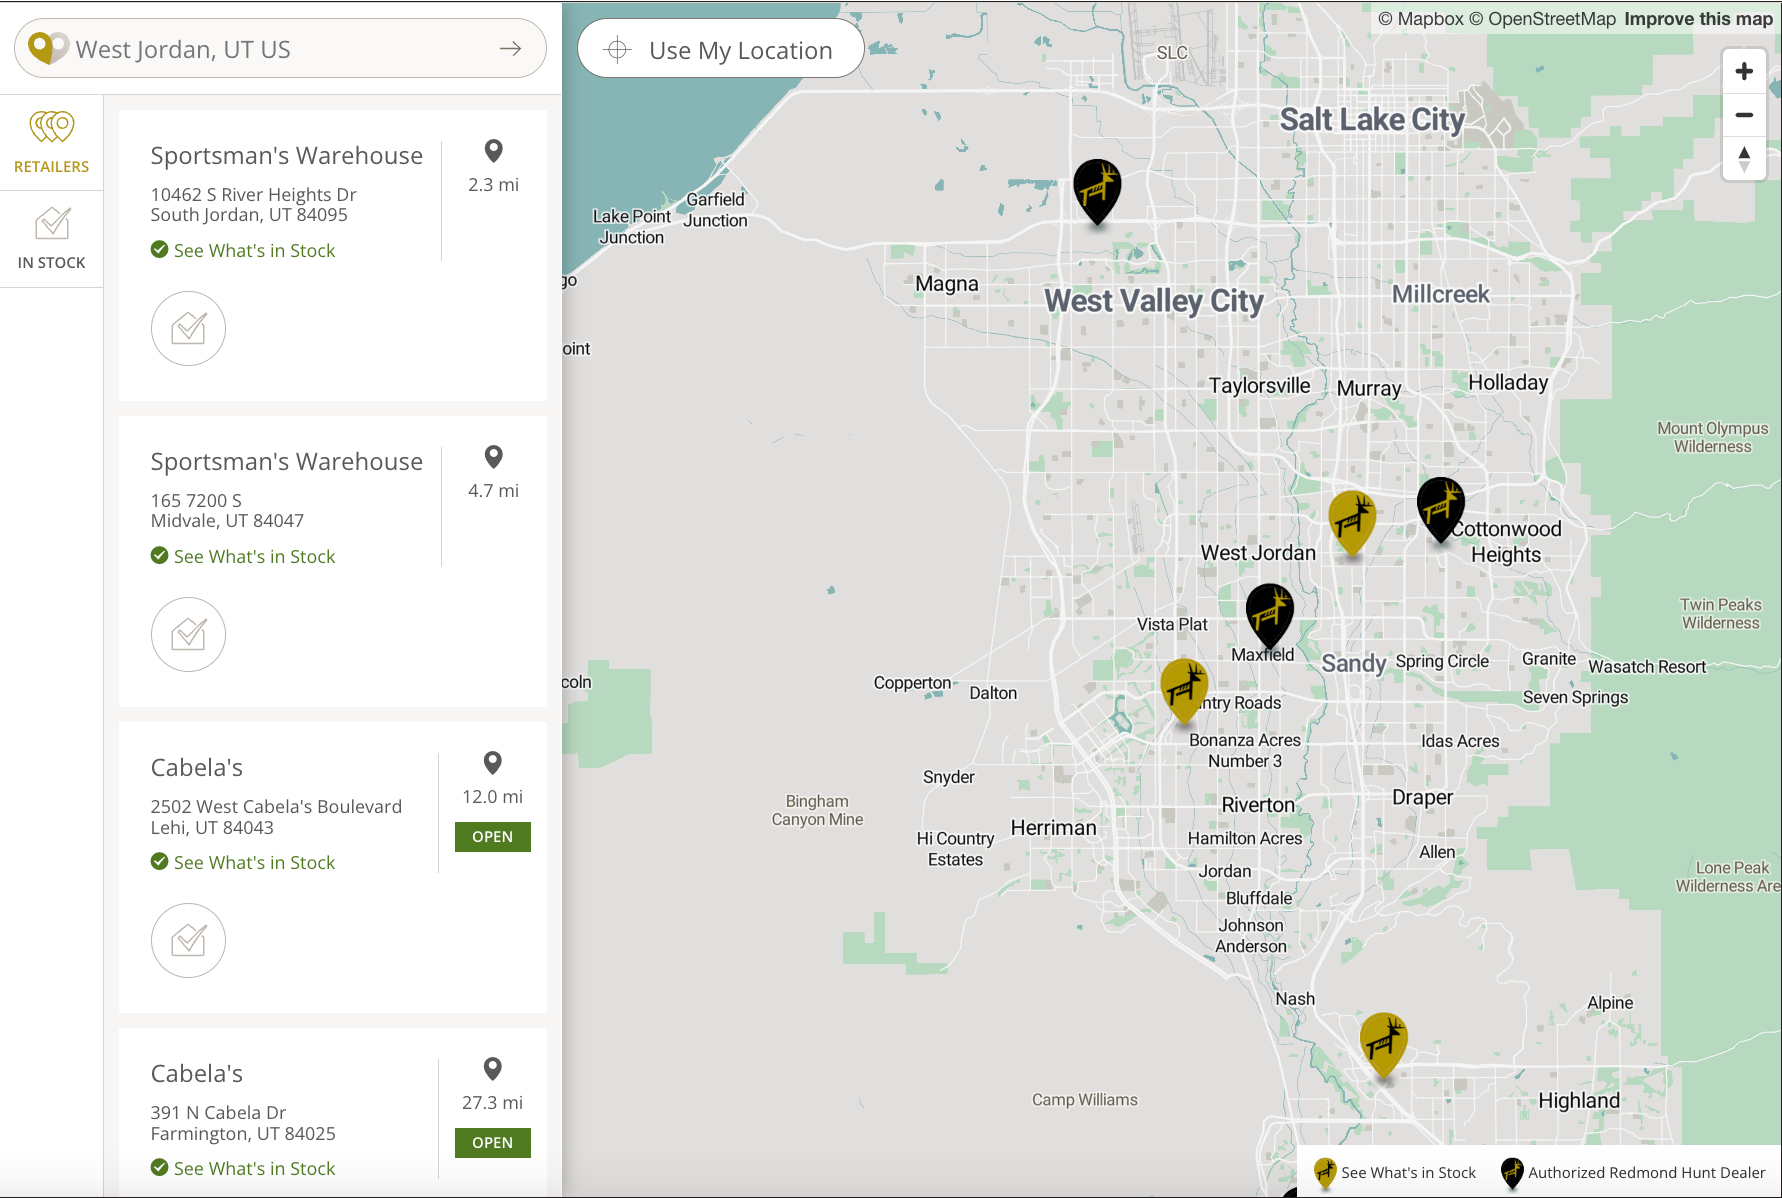Viewport: 1782px width, 1198px height.
Task: Click the 27.3 mi distance pin icon
Action: pos(493,1069)
